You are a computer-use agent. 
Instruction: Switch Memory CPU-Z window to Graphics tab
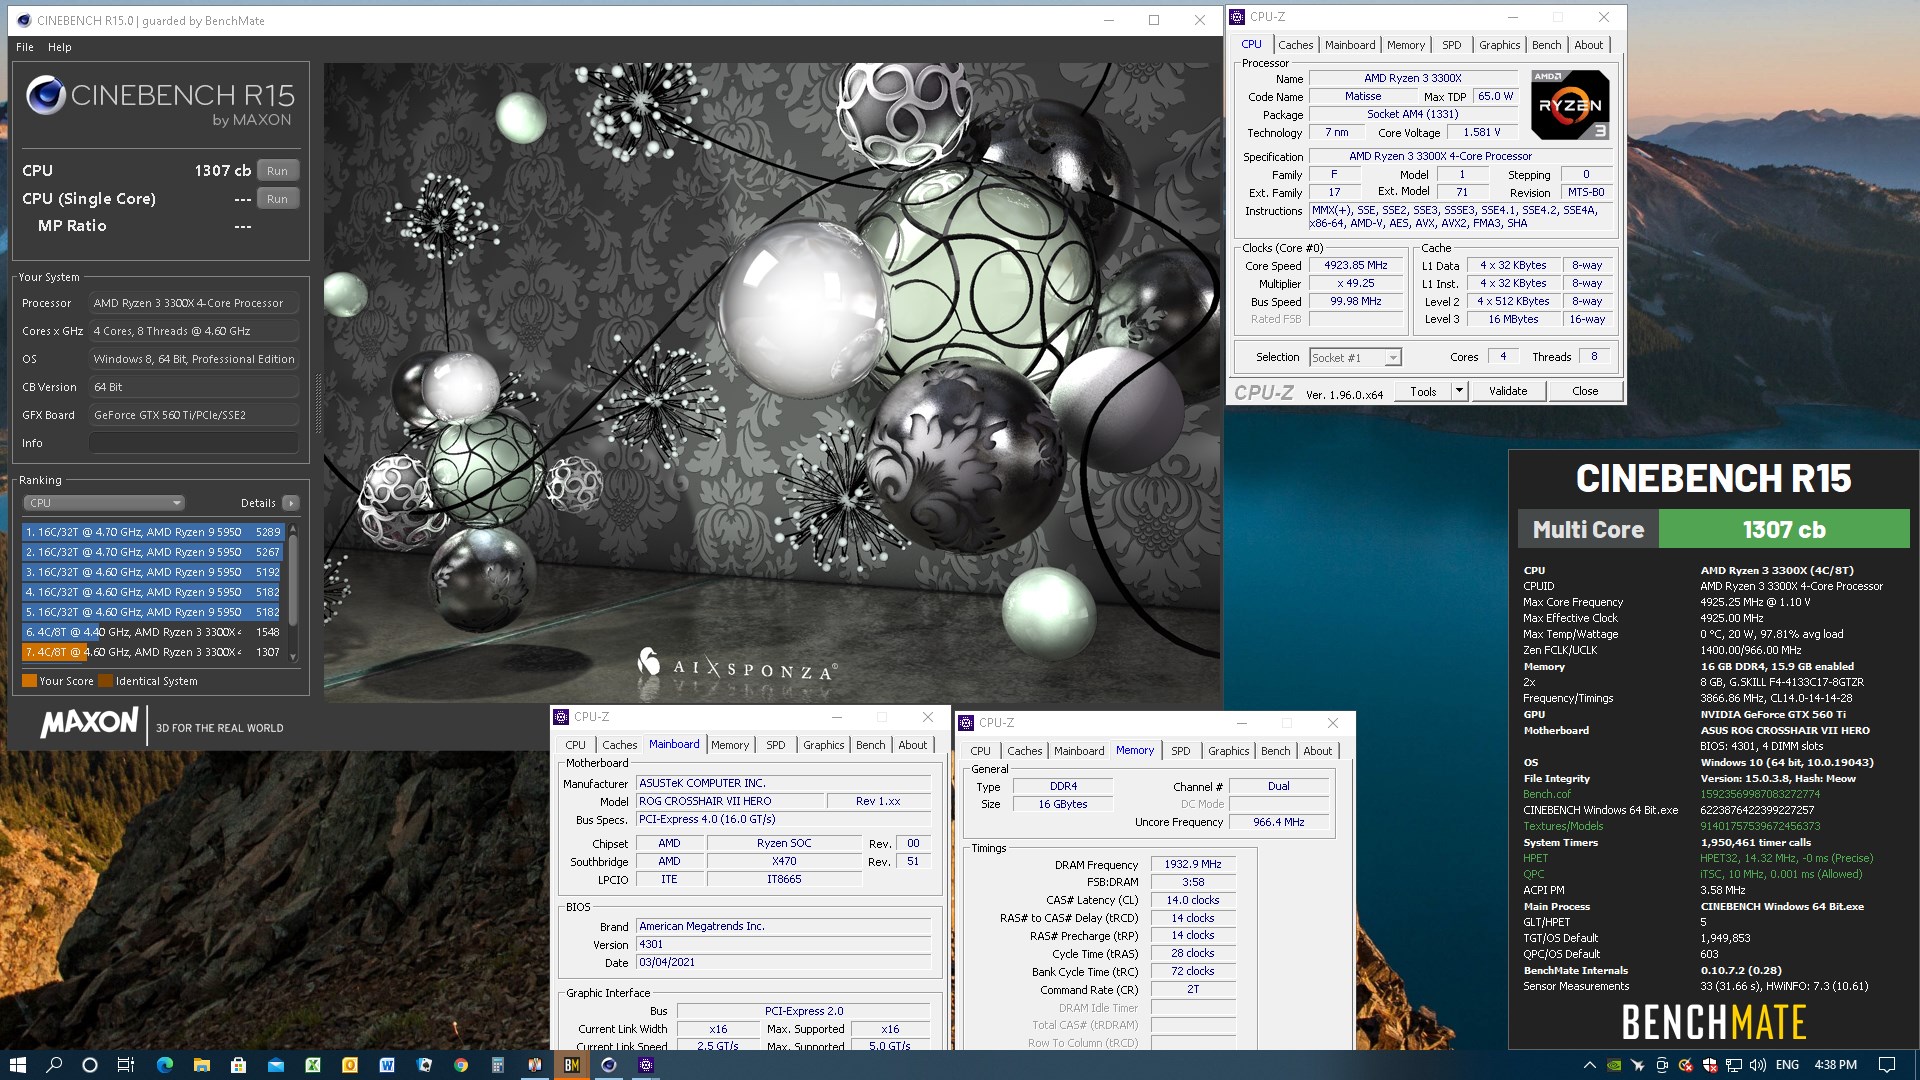tap(1228, 751)
